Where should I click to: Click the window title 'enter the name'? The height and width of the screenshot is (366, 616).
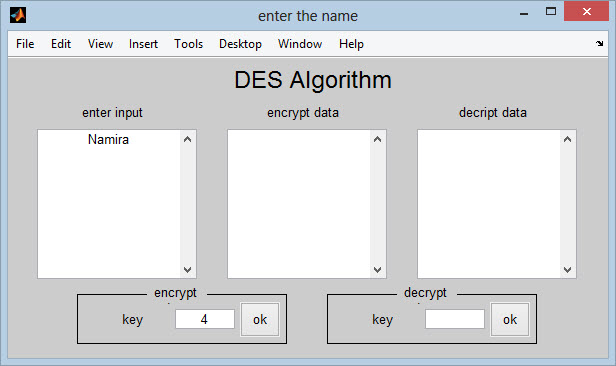pyautogui.click(x=308, y=16)
